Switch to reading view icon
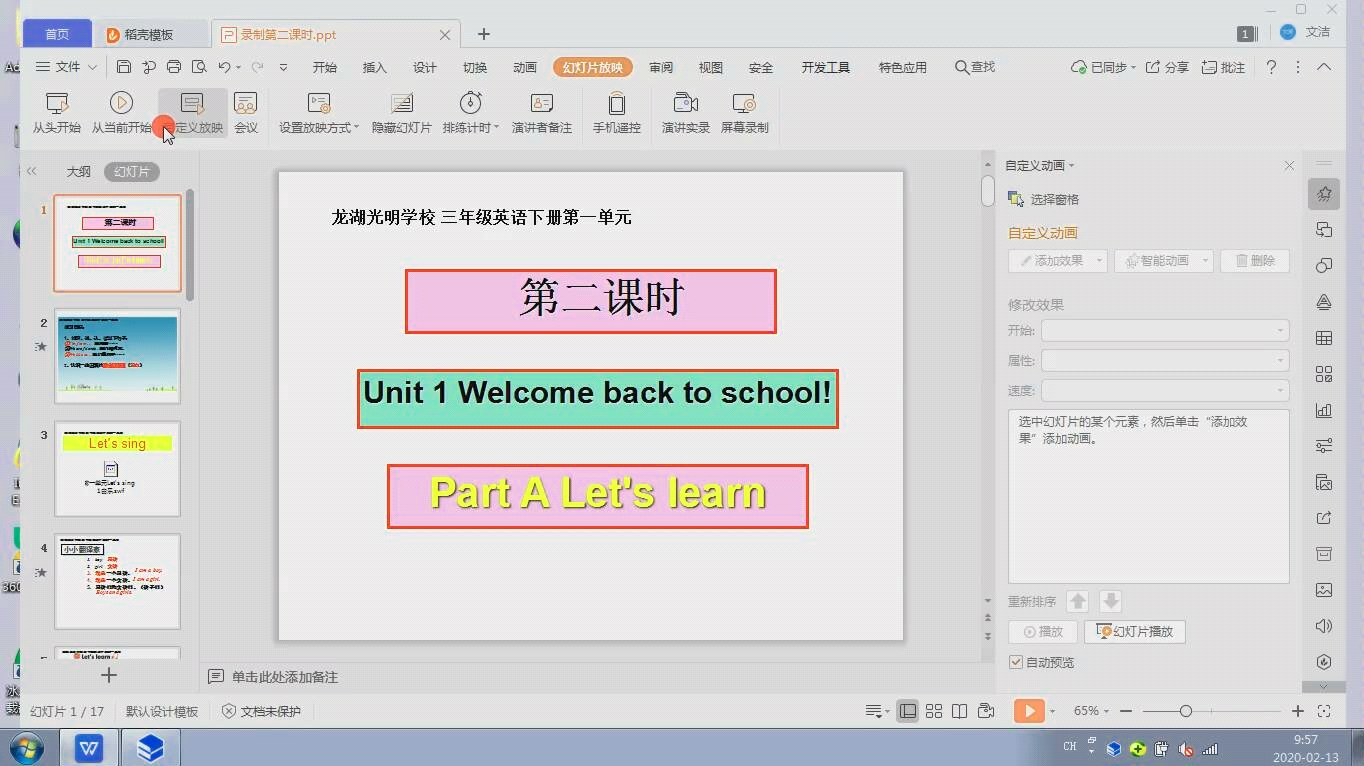Screen dimensions: 1364x766 [x=959, y=711]
